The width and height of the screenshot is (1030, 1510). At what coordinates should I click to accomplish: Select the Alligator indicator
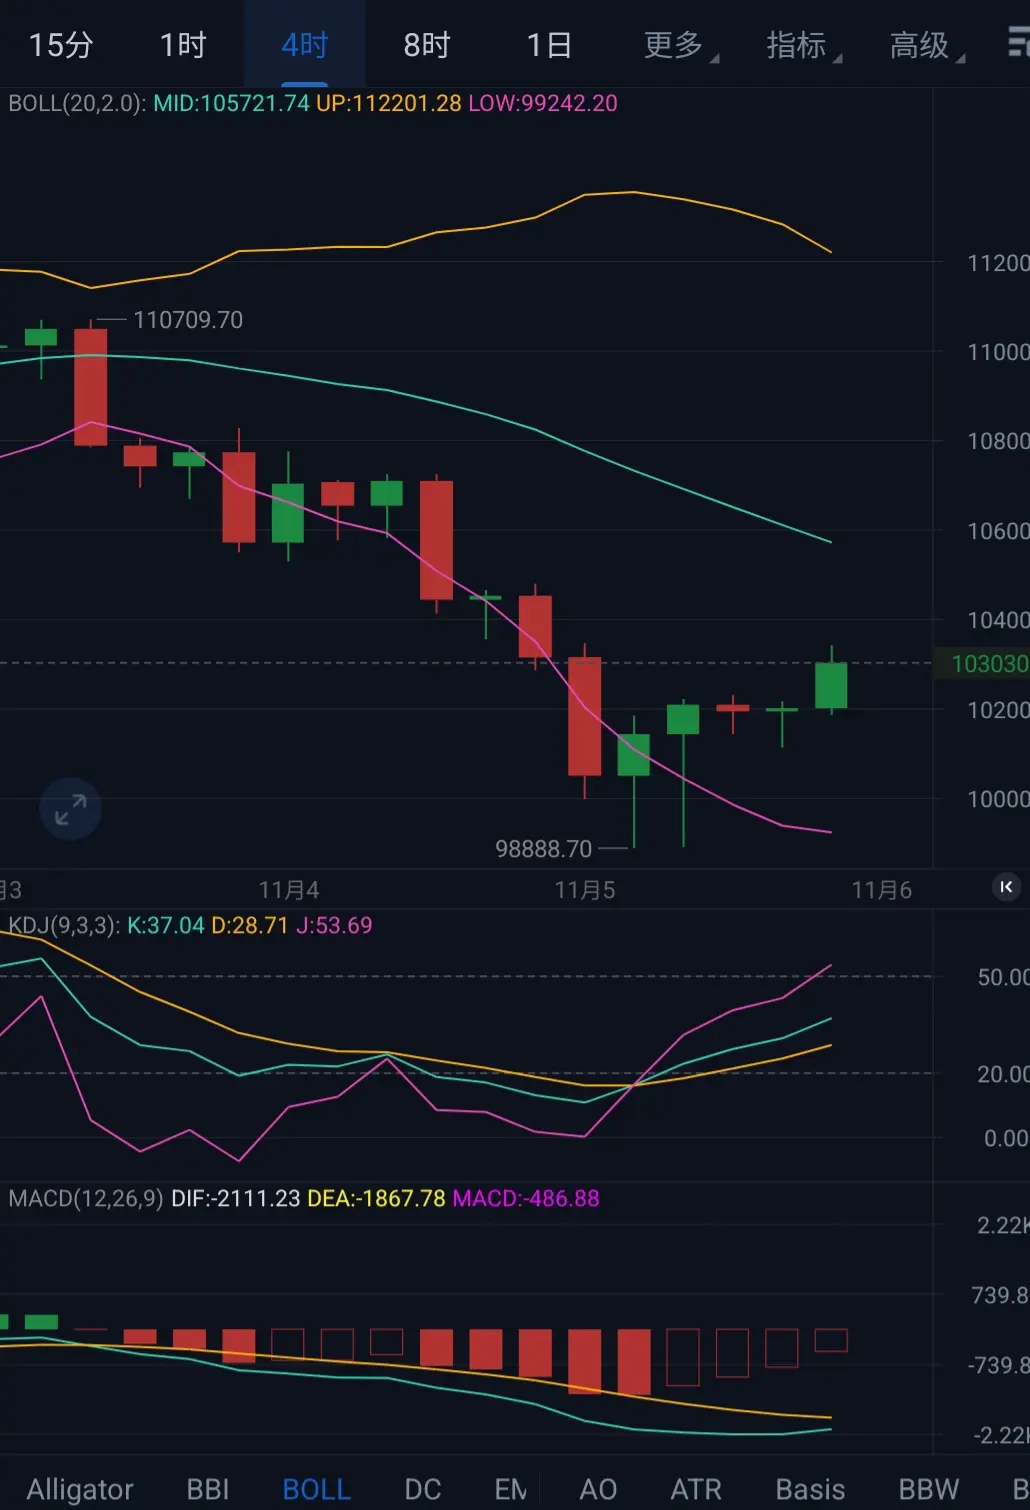click(x=80, y=1489)
